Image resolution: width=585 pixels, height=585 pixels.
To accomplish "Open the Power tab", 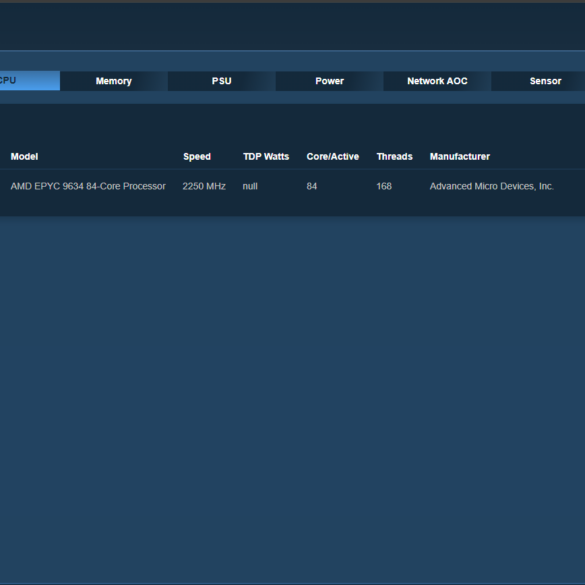I will 329,81.
